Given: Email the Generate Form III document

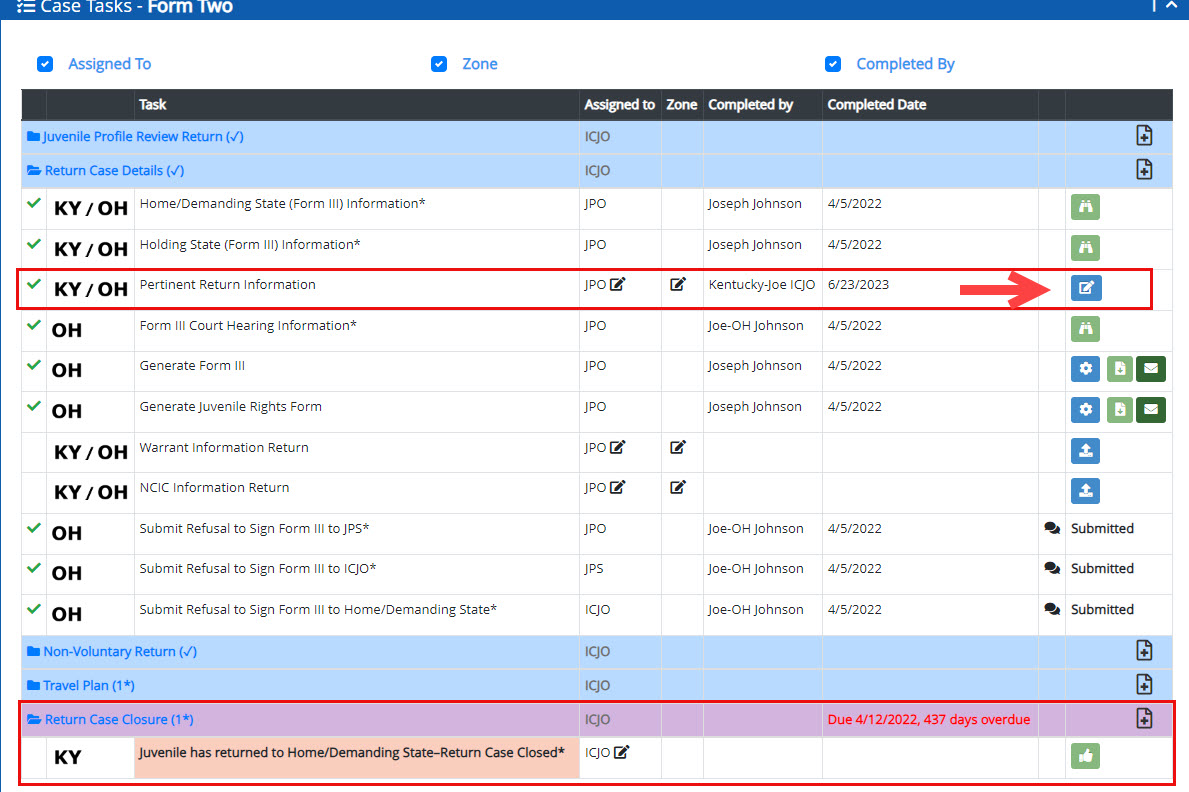Looking at the screenshot, I should (1150, 369).
